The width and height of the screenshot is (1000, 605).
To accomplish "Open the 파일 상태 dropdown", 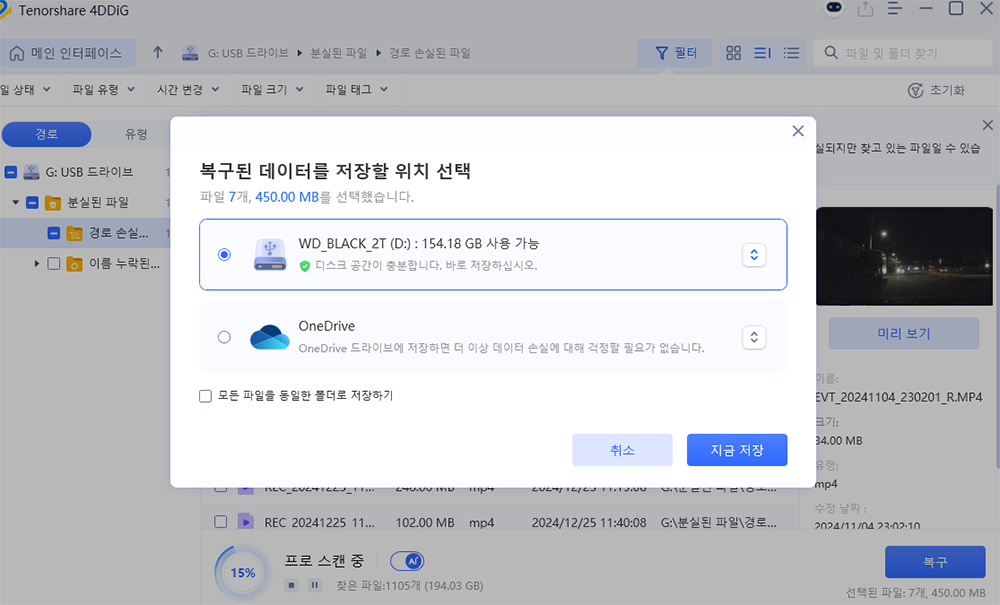I will 26,89.
